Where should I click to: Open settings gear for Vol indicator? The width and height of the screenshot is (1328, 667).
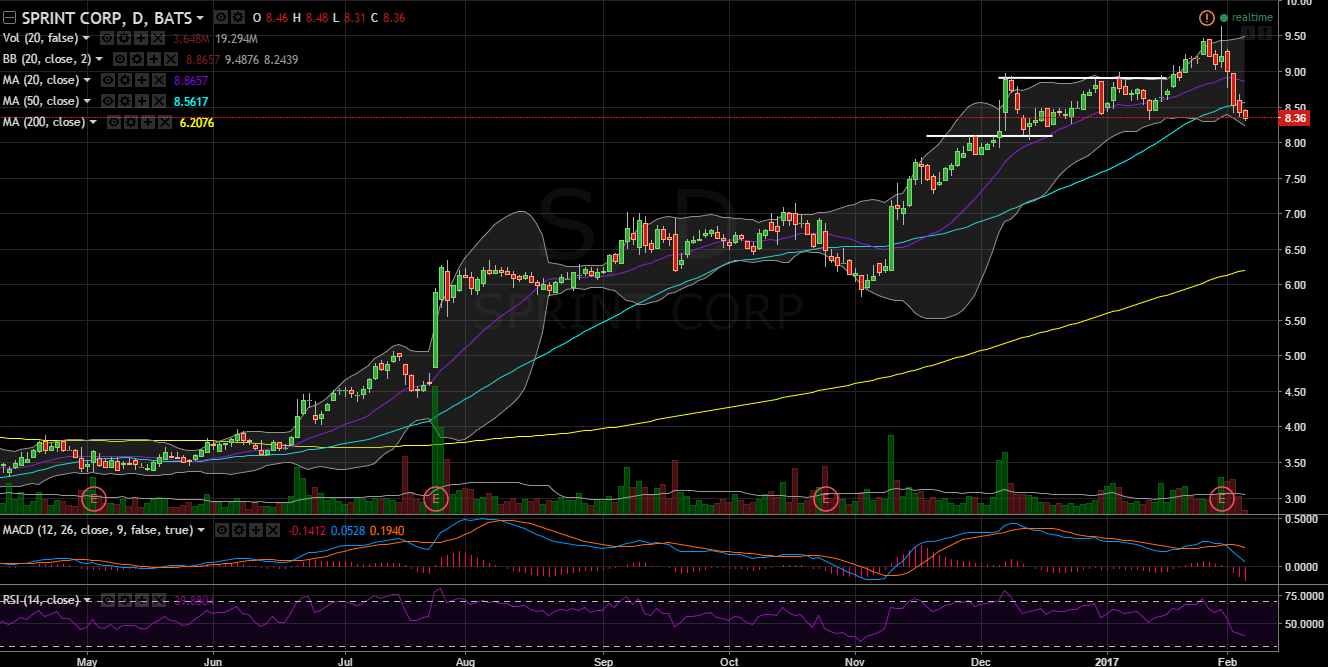tap(125, 39)
